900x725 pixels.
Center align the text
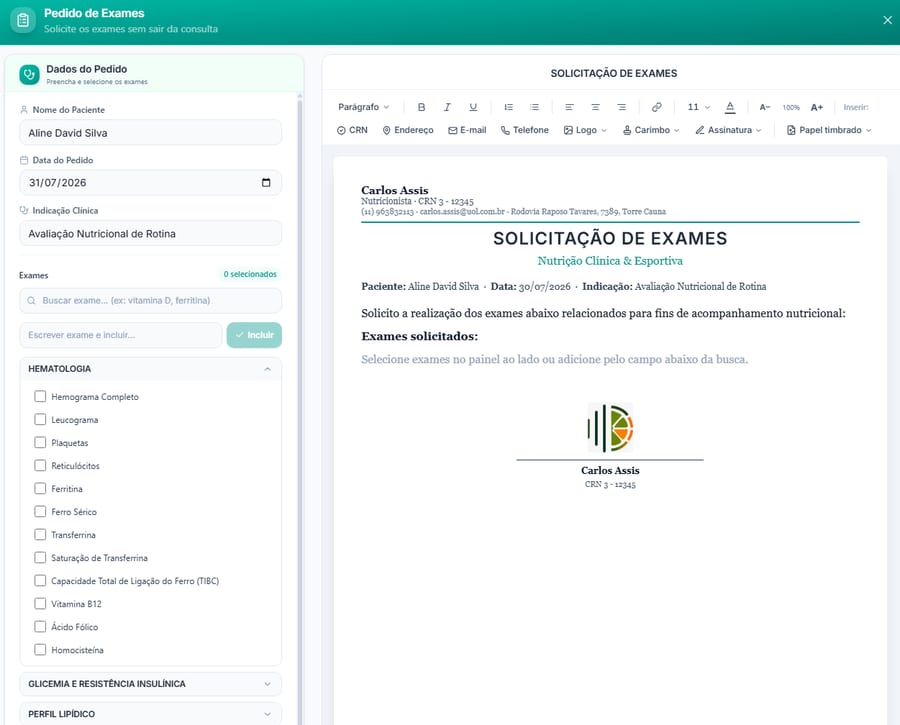click(595, 107)
